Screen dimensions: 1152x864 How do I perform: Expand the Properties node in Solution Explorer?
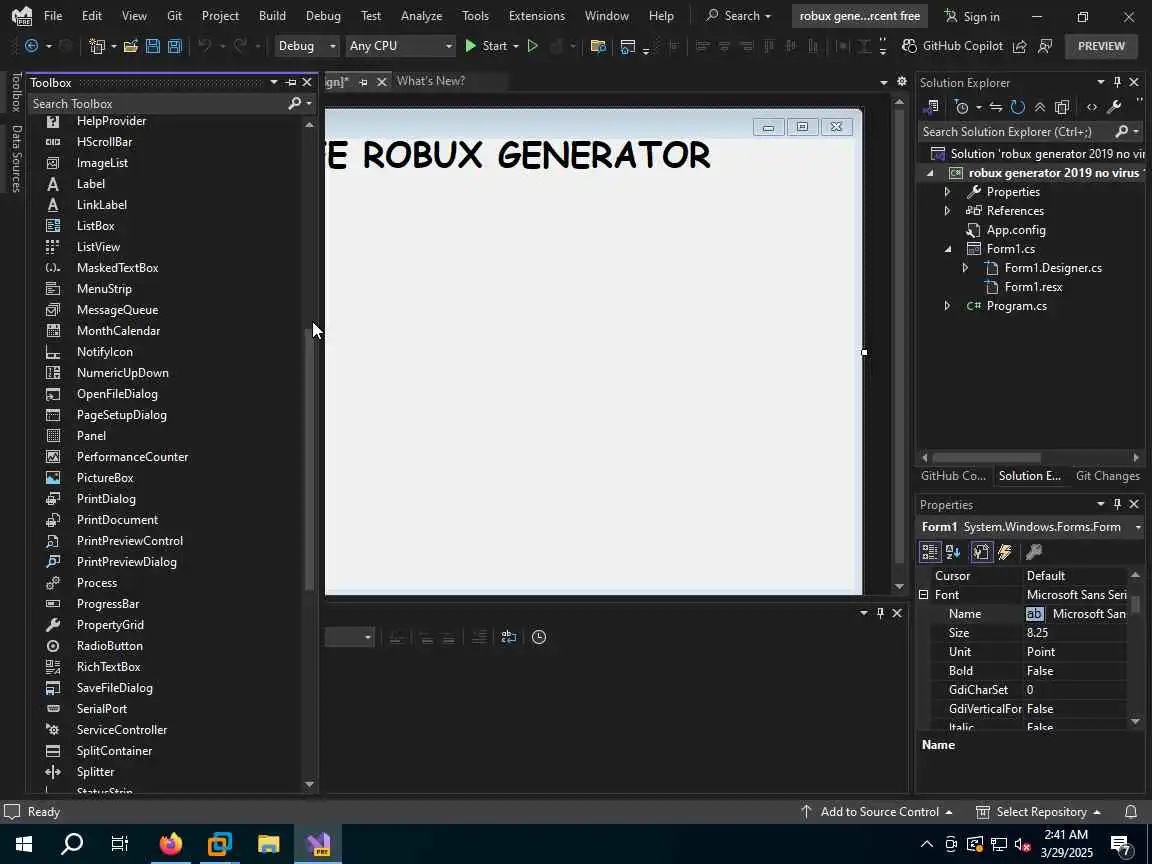coord(947,192)
